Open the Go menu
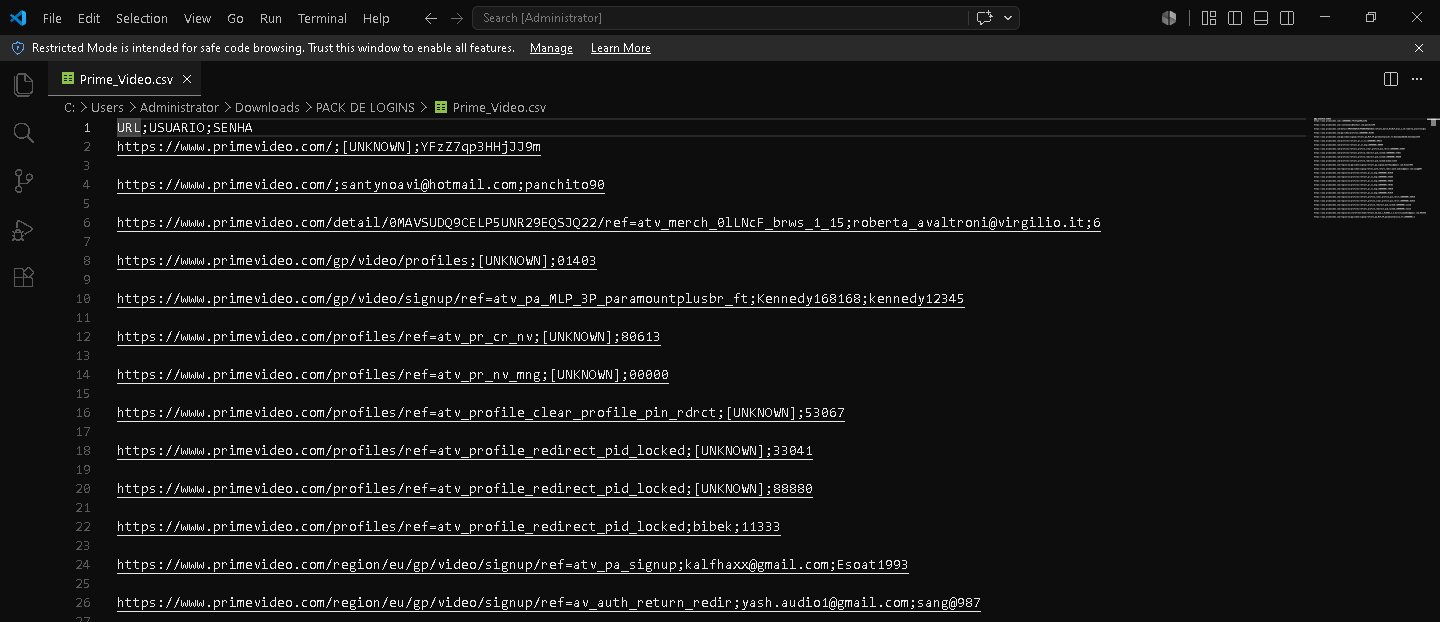Image resolution: width=1440 pixels, height=622 pixels. tap(235, 18)
